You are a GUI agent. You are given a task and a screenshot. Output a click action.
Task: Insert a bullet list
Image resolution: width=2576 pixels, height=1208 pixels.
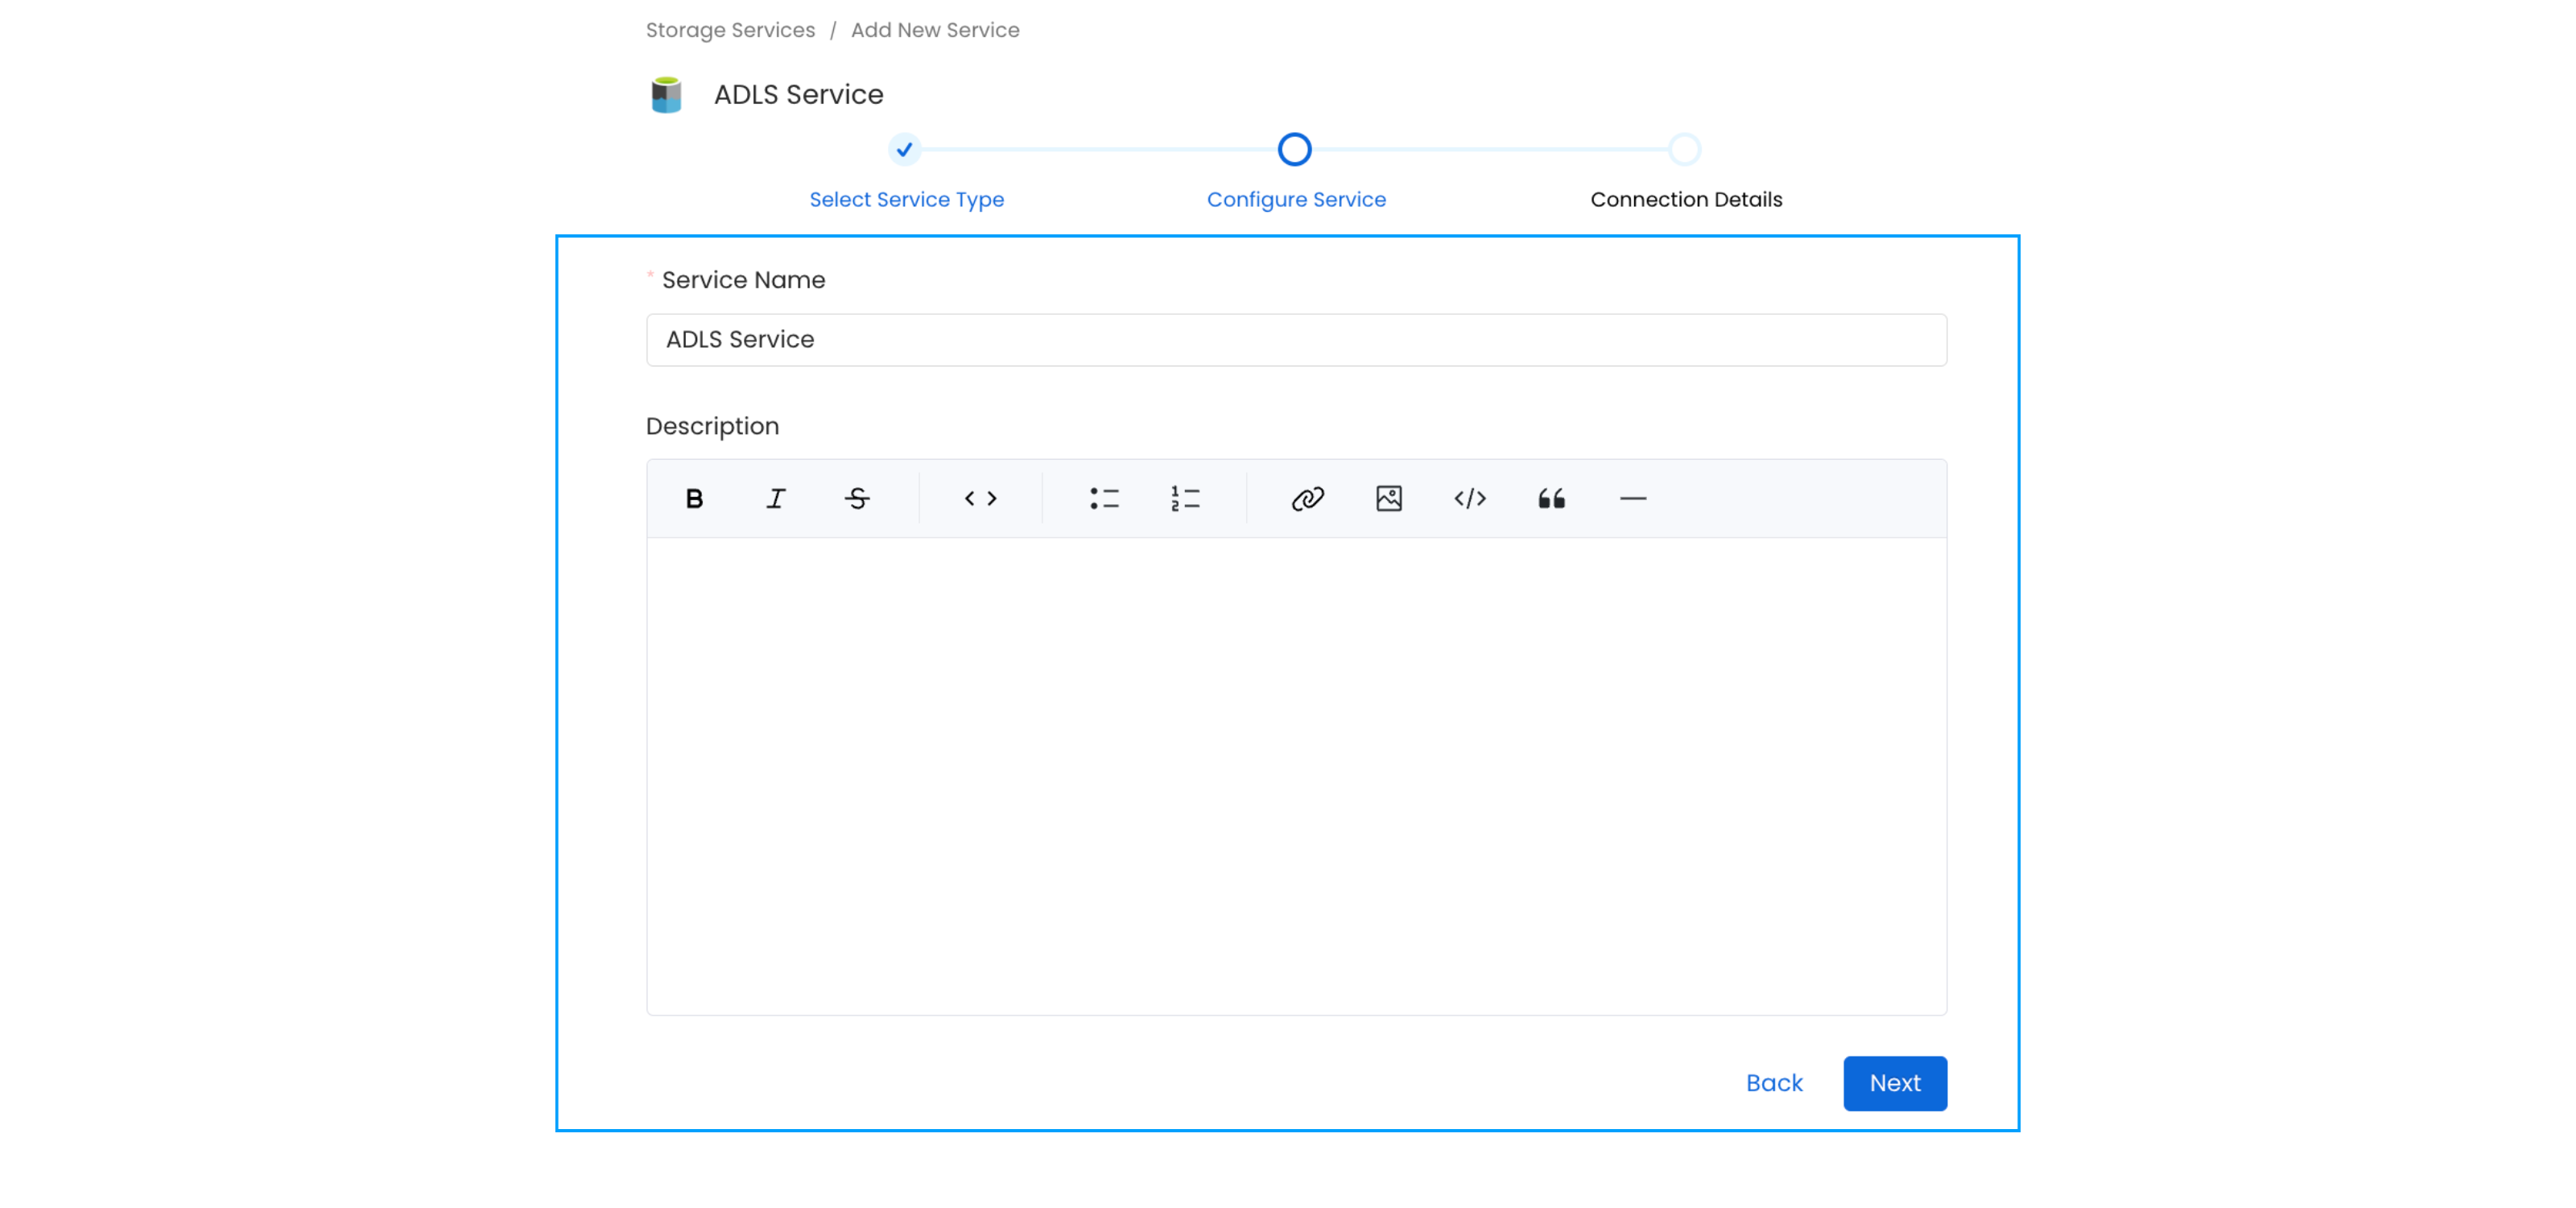tap(1104, 498)
